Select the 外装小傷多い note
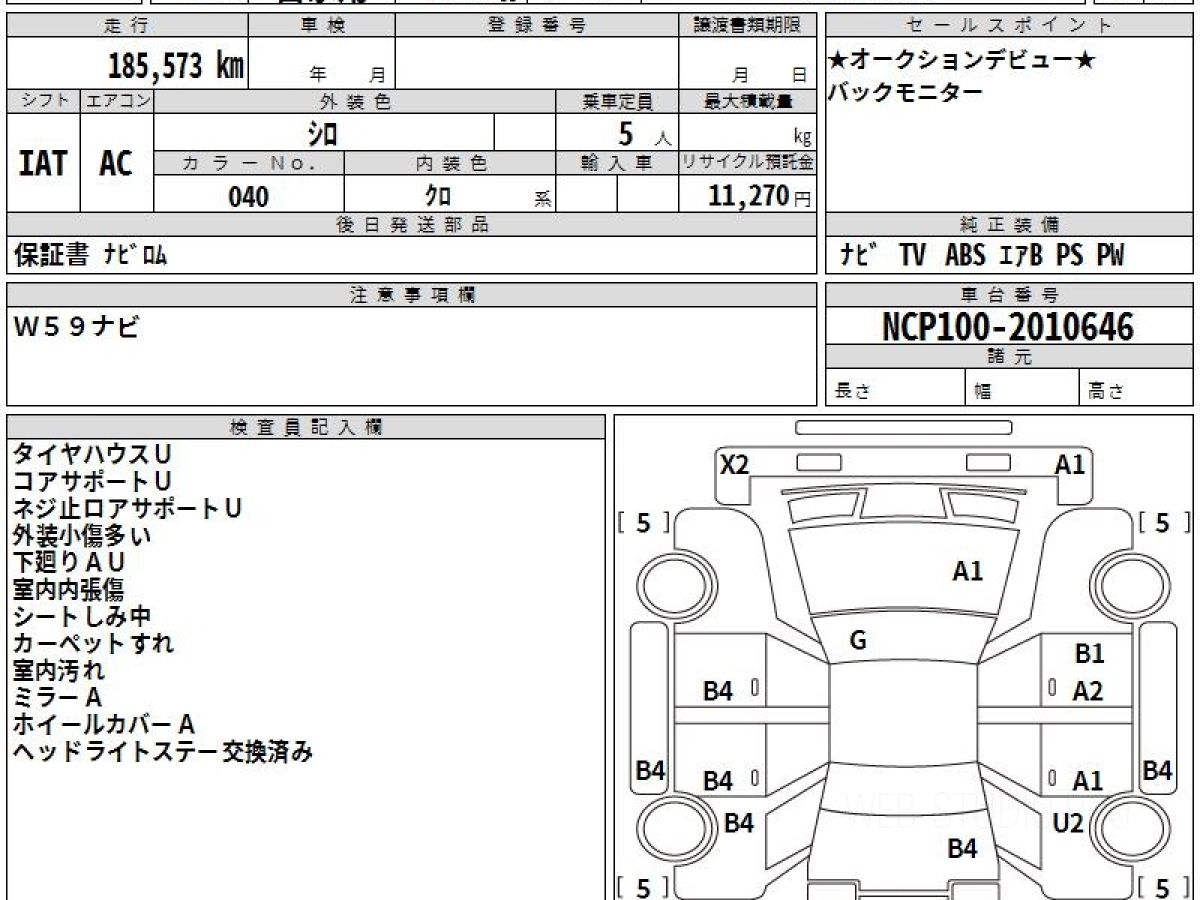 click(82, 535)
